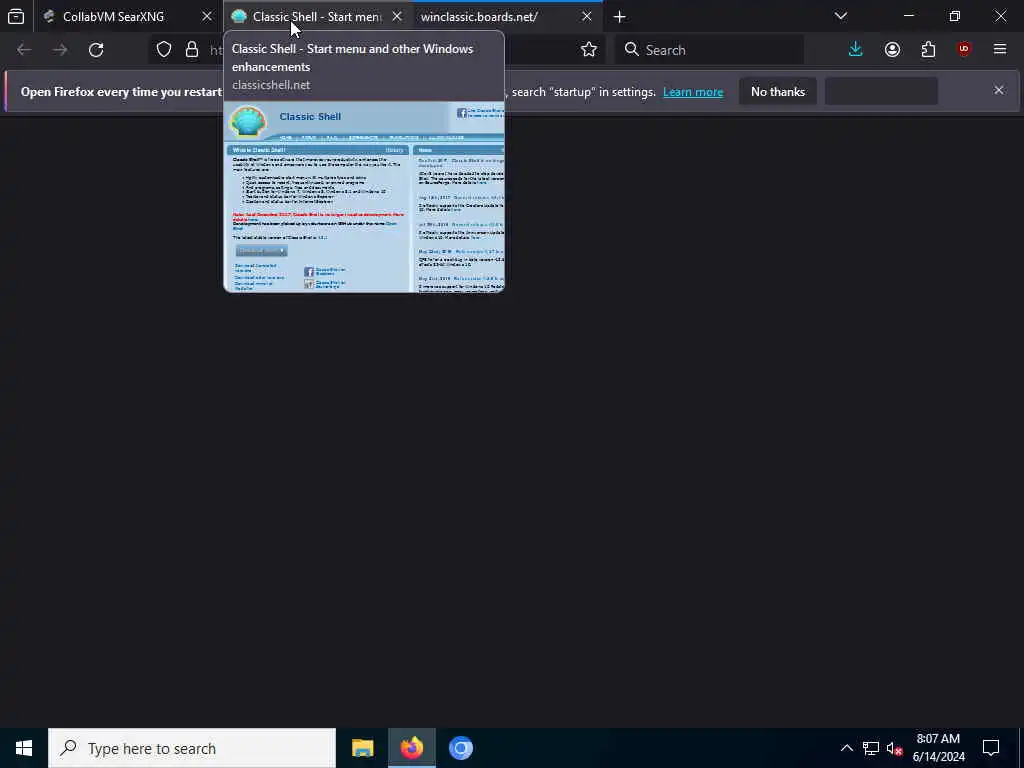Restore down the Firefox window
The image size is (1024, 768).
pos(955,16)
